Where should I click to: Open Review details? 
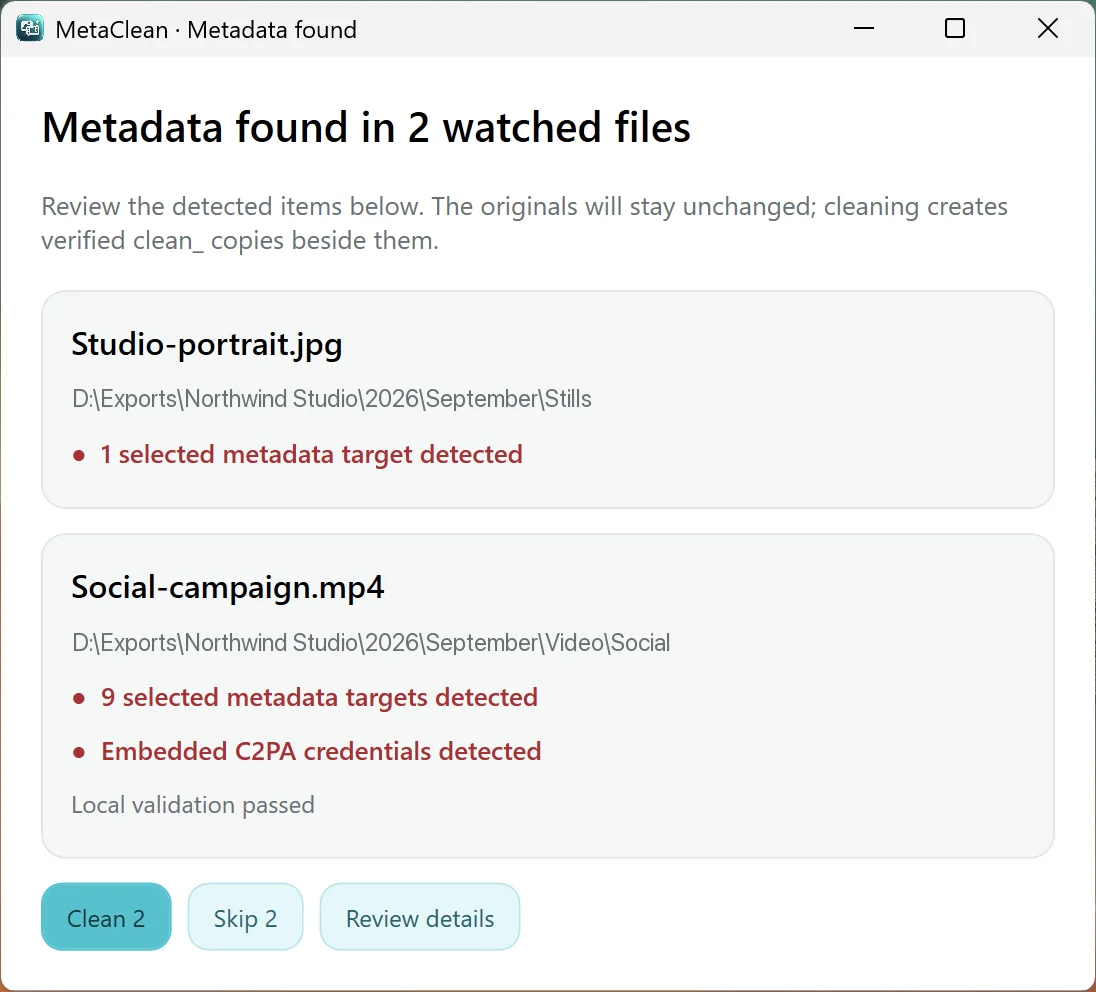pyautogui.click(x=420, y=916)
